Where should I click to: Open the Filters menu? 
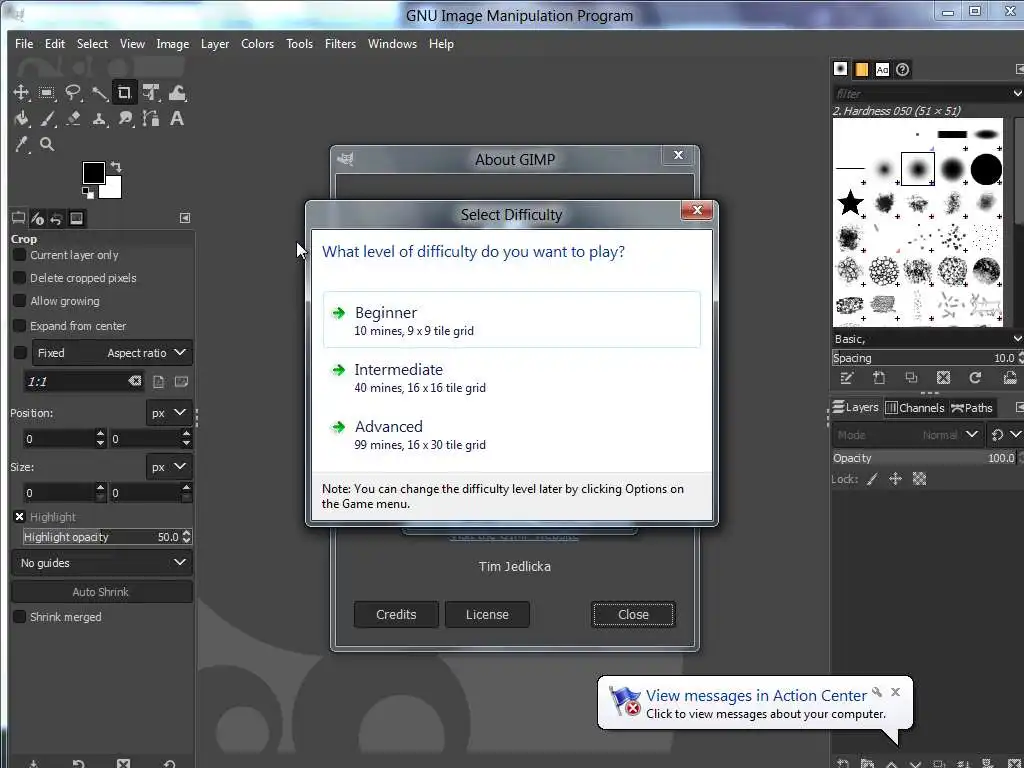pos(340,44)
